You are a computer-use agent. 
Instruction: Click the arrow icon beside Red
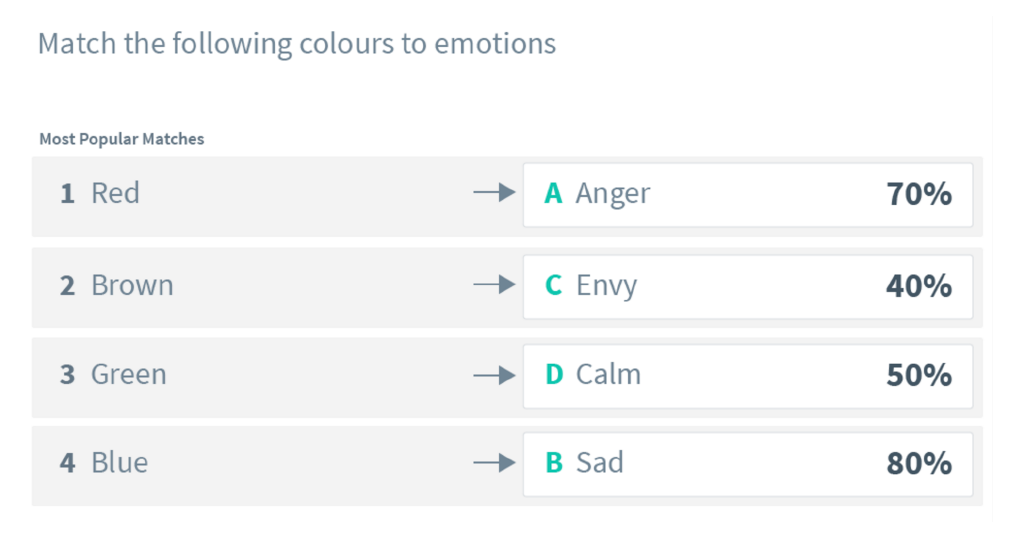pyautogui.click(x=495, y=192)
